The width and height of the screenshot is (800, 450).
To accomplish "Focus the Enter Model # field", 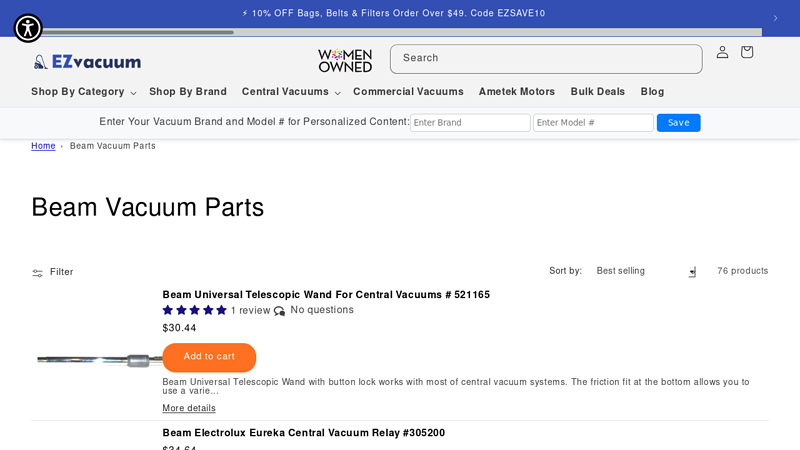I will coord(593,122).
